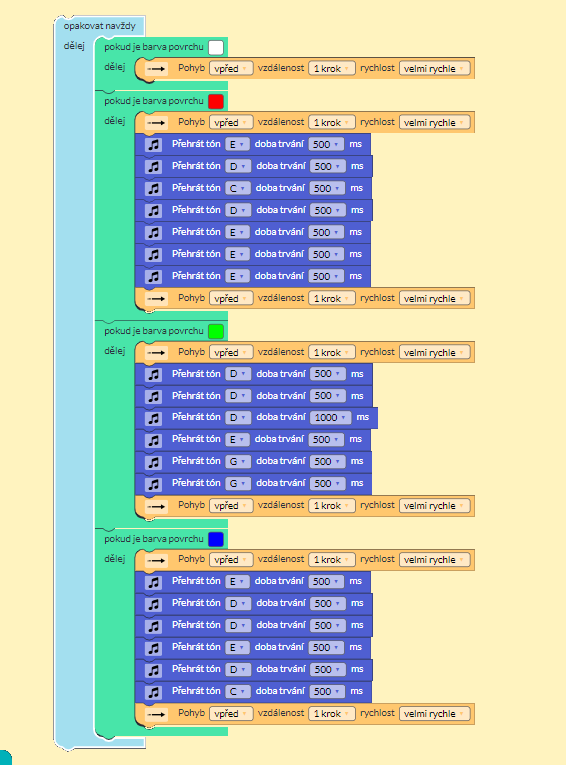This screenshot has height=765, width=566.
Task: Click the music note icon of red section's tone C block
Action: coord(153,188)
